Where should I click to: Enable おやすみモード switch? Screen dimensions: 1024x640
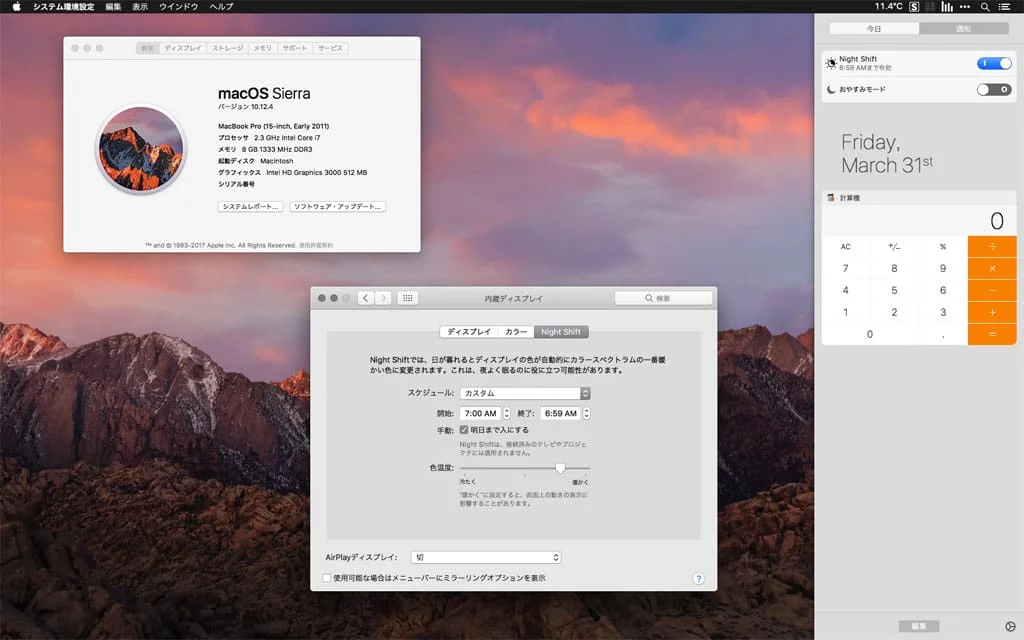[994, 89]
